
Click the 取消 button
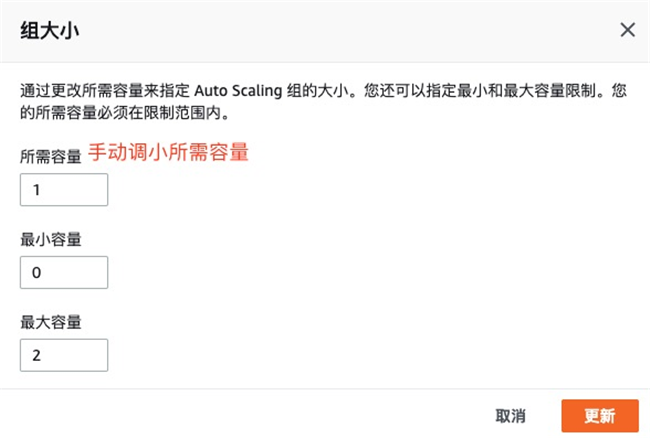tap(510, 416)
